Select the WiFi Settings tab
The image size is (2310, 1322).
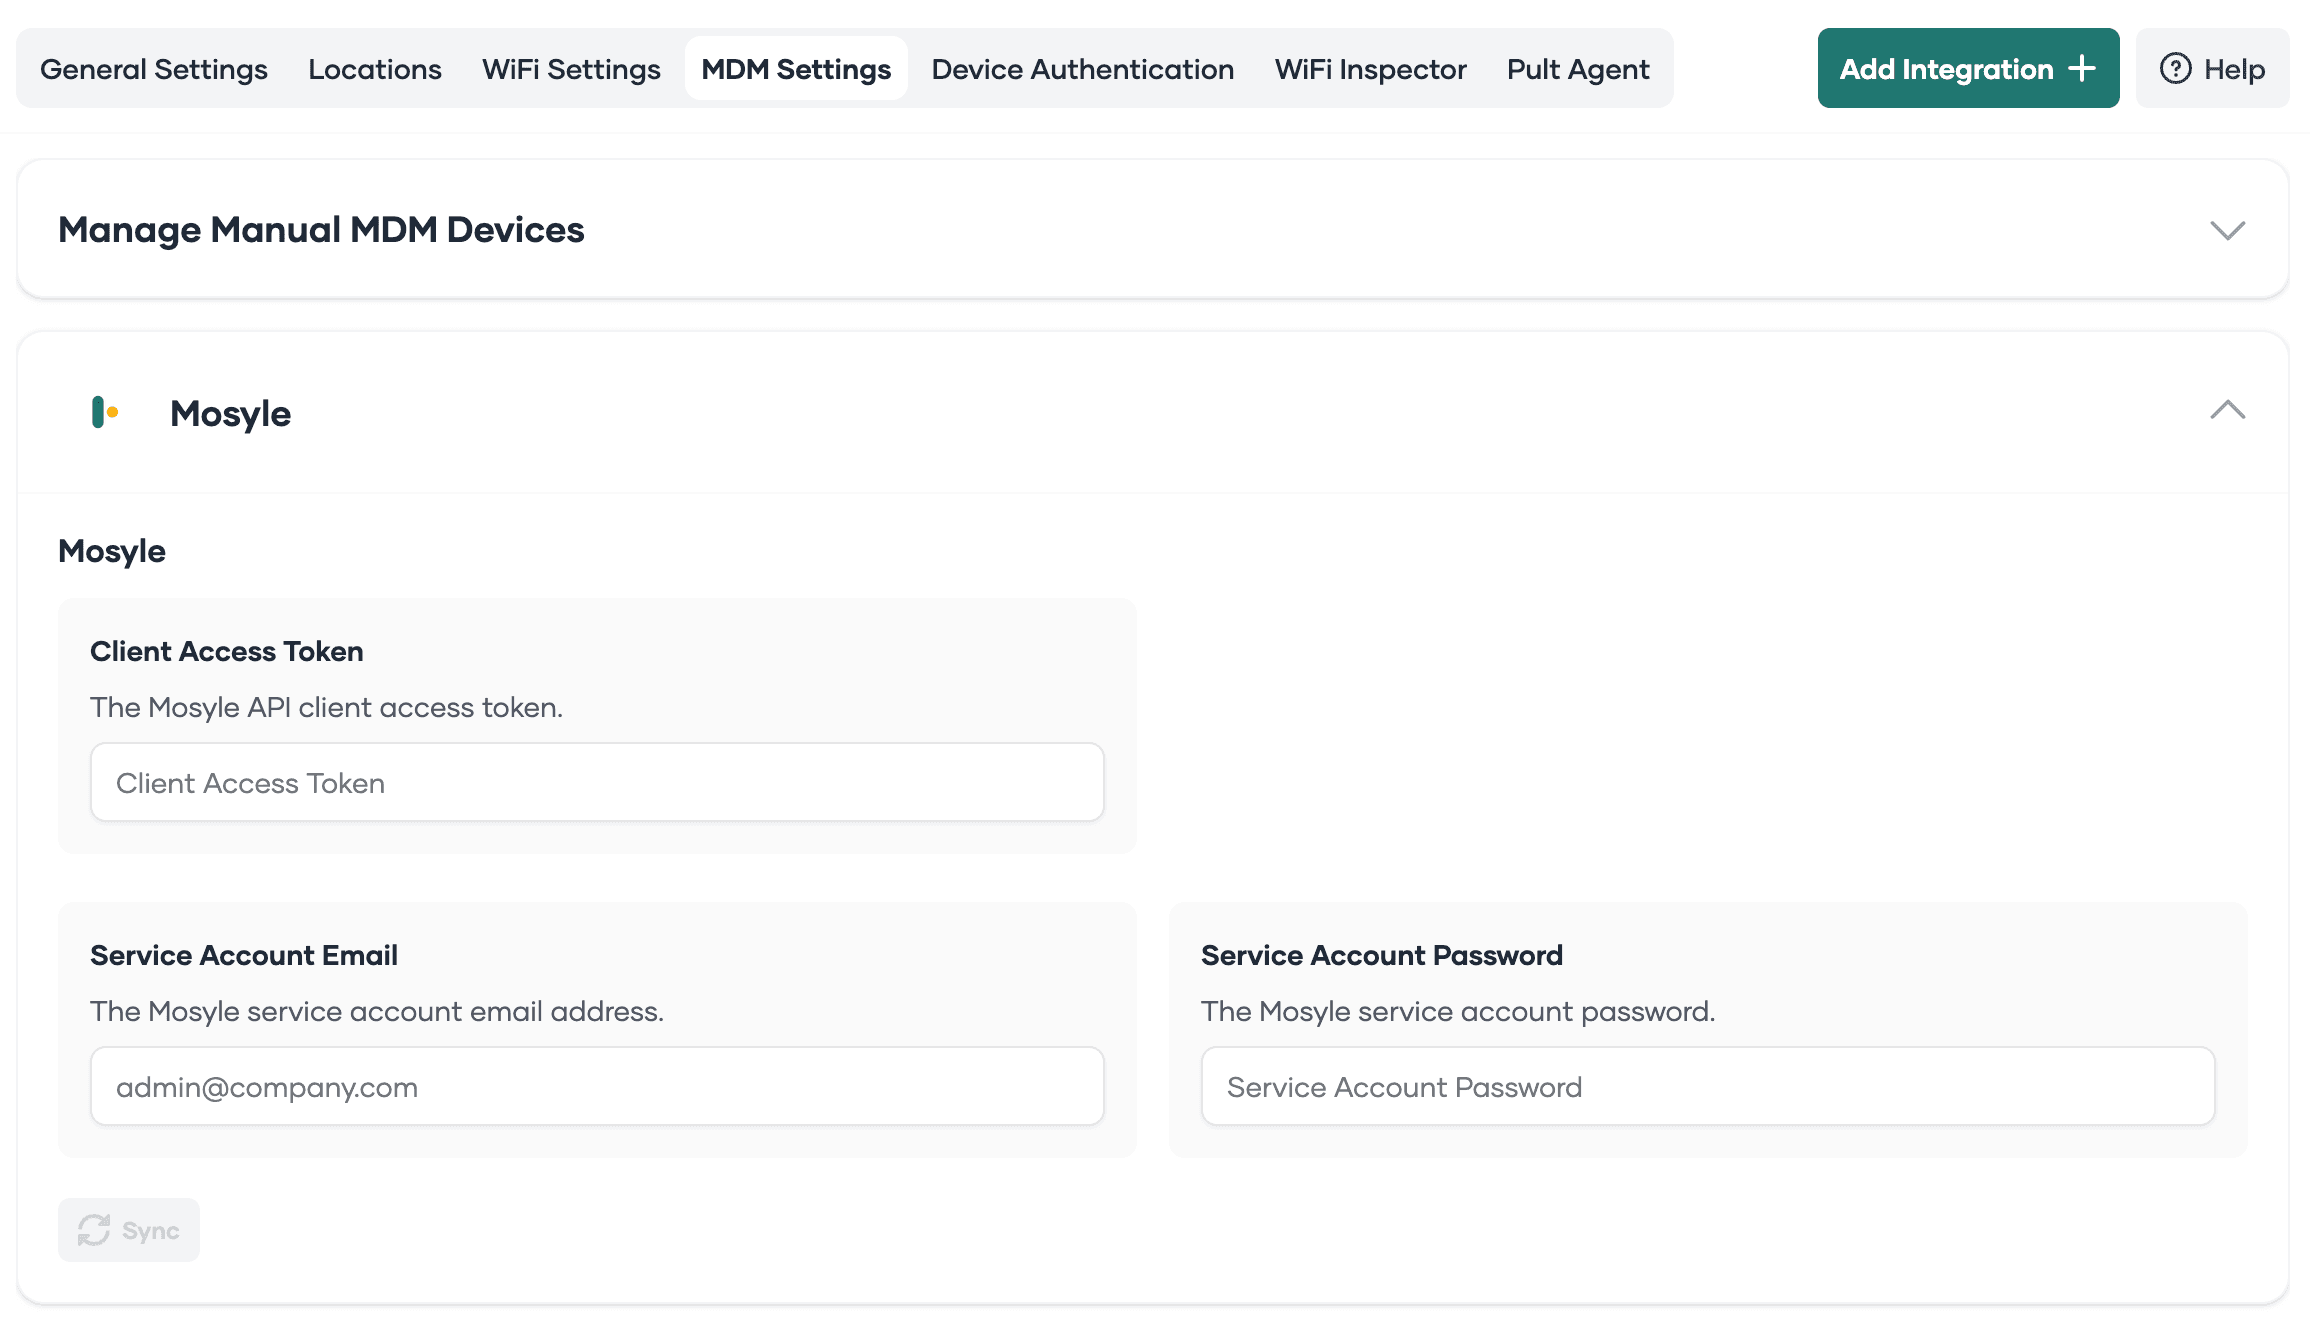[570, 68]
